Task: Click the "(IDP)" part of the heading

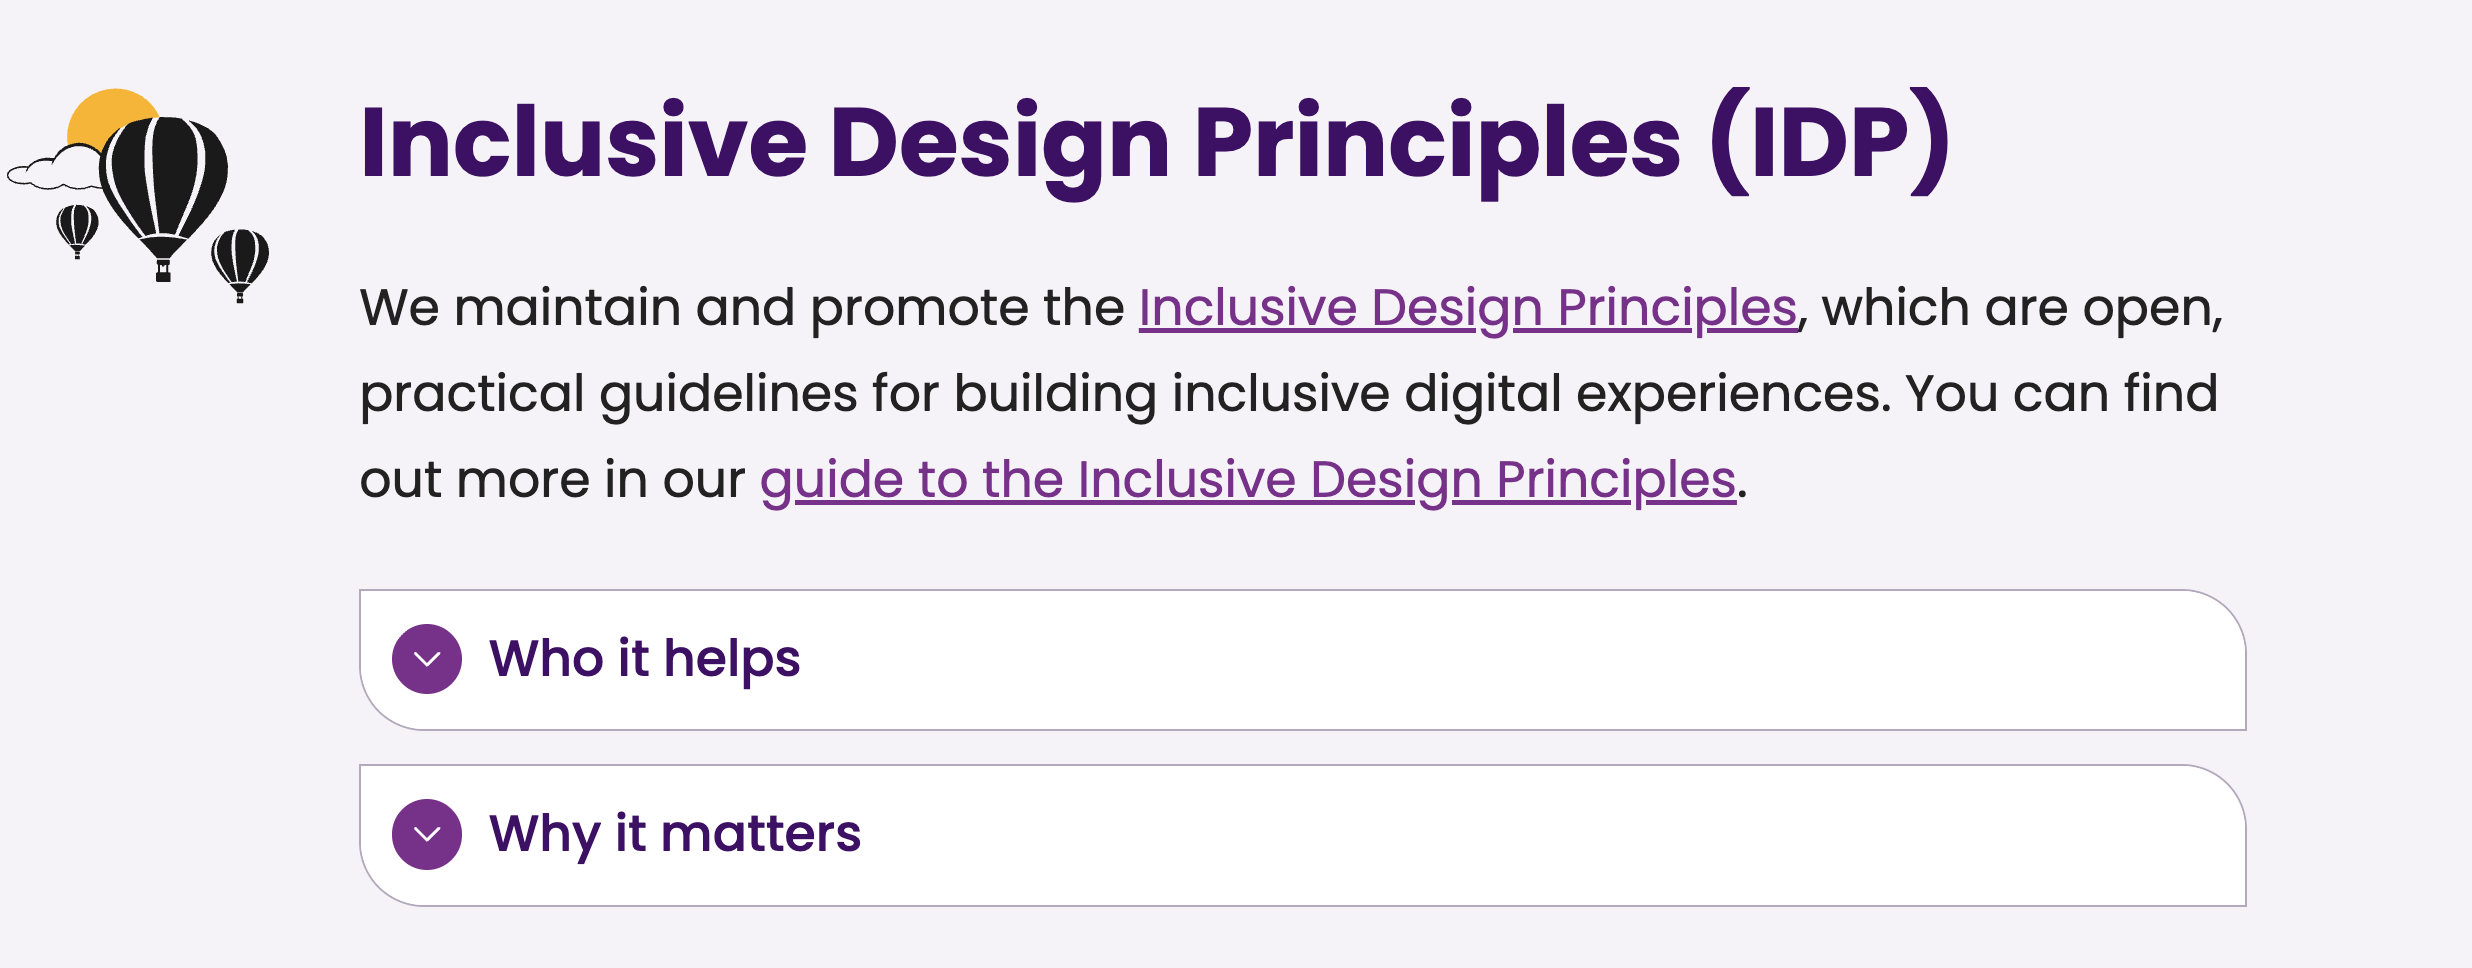Action: point(1830,143)
